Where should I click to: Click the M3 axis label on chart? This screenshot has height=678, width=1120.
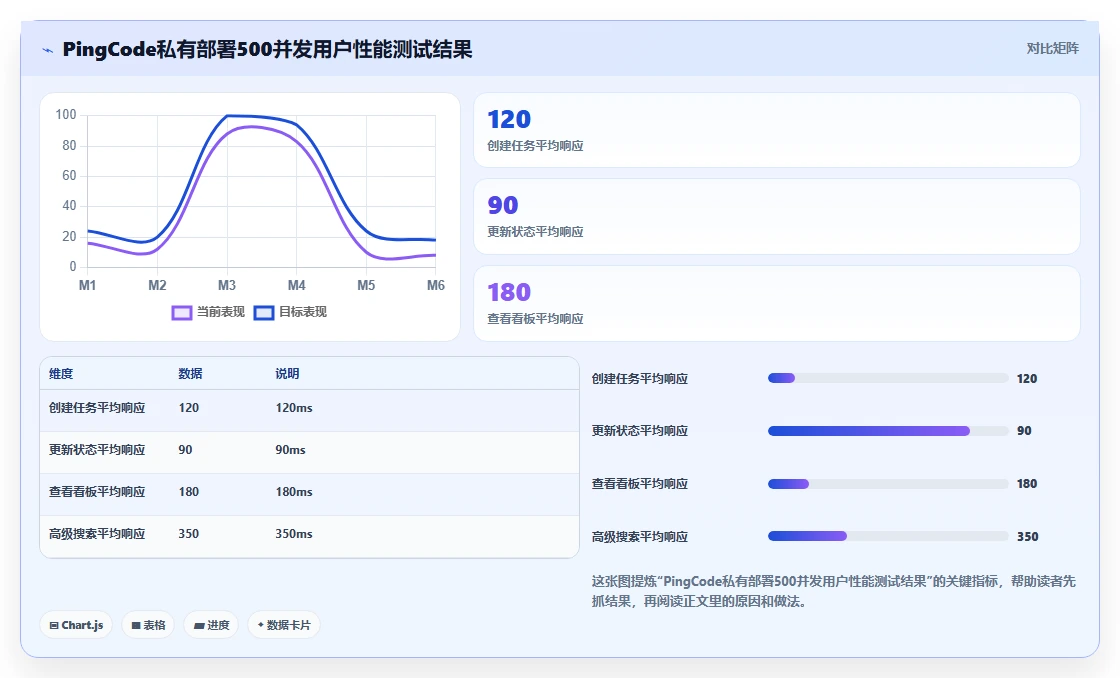pyautogui.click(x=226, y=286)
